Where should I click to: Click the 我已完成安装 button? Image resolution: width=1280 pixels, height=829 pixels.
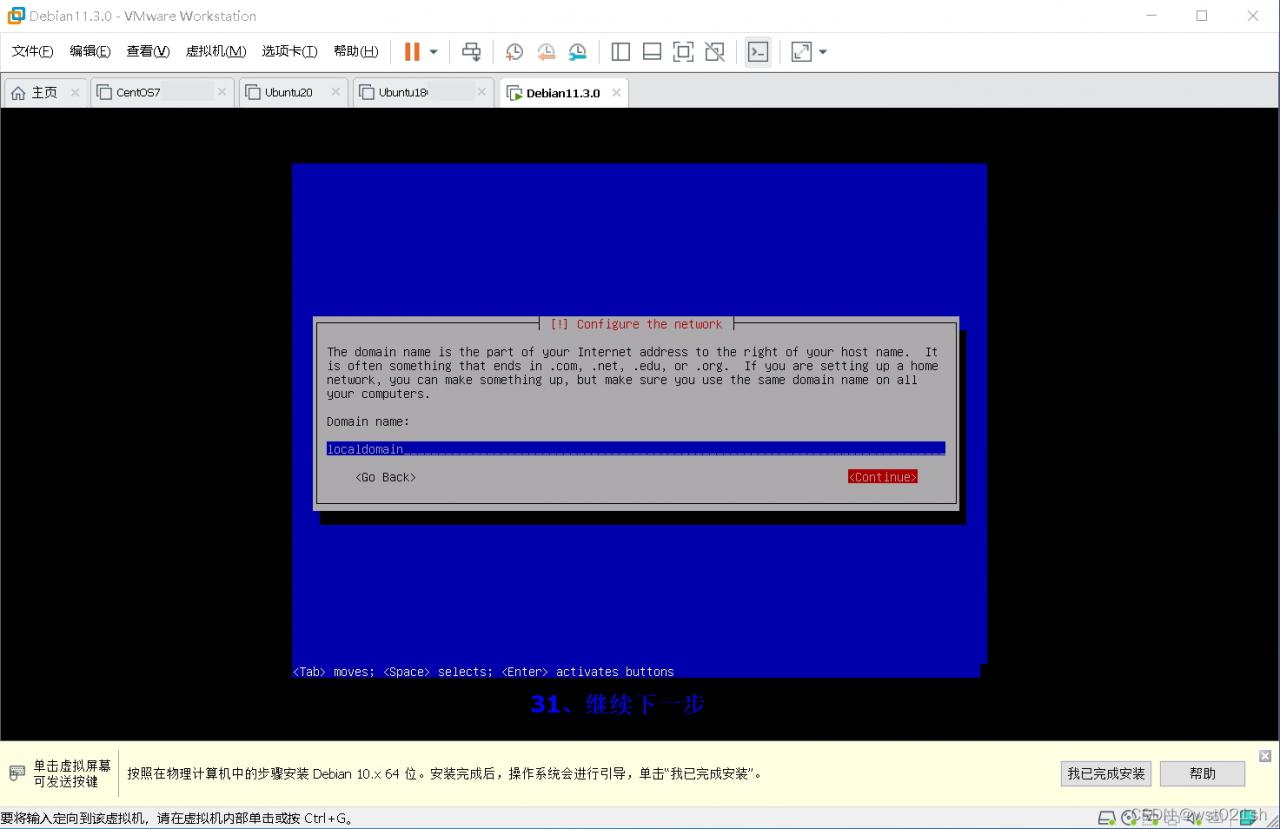pos(1106,774)
